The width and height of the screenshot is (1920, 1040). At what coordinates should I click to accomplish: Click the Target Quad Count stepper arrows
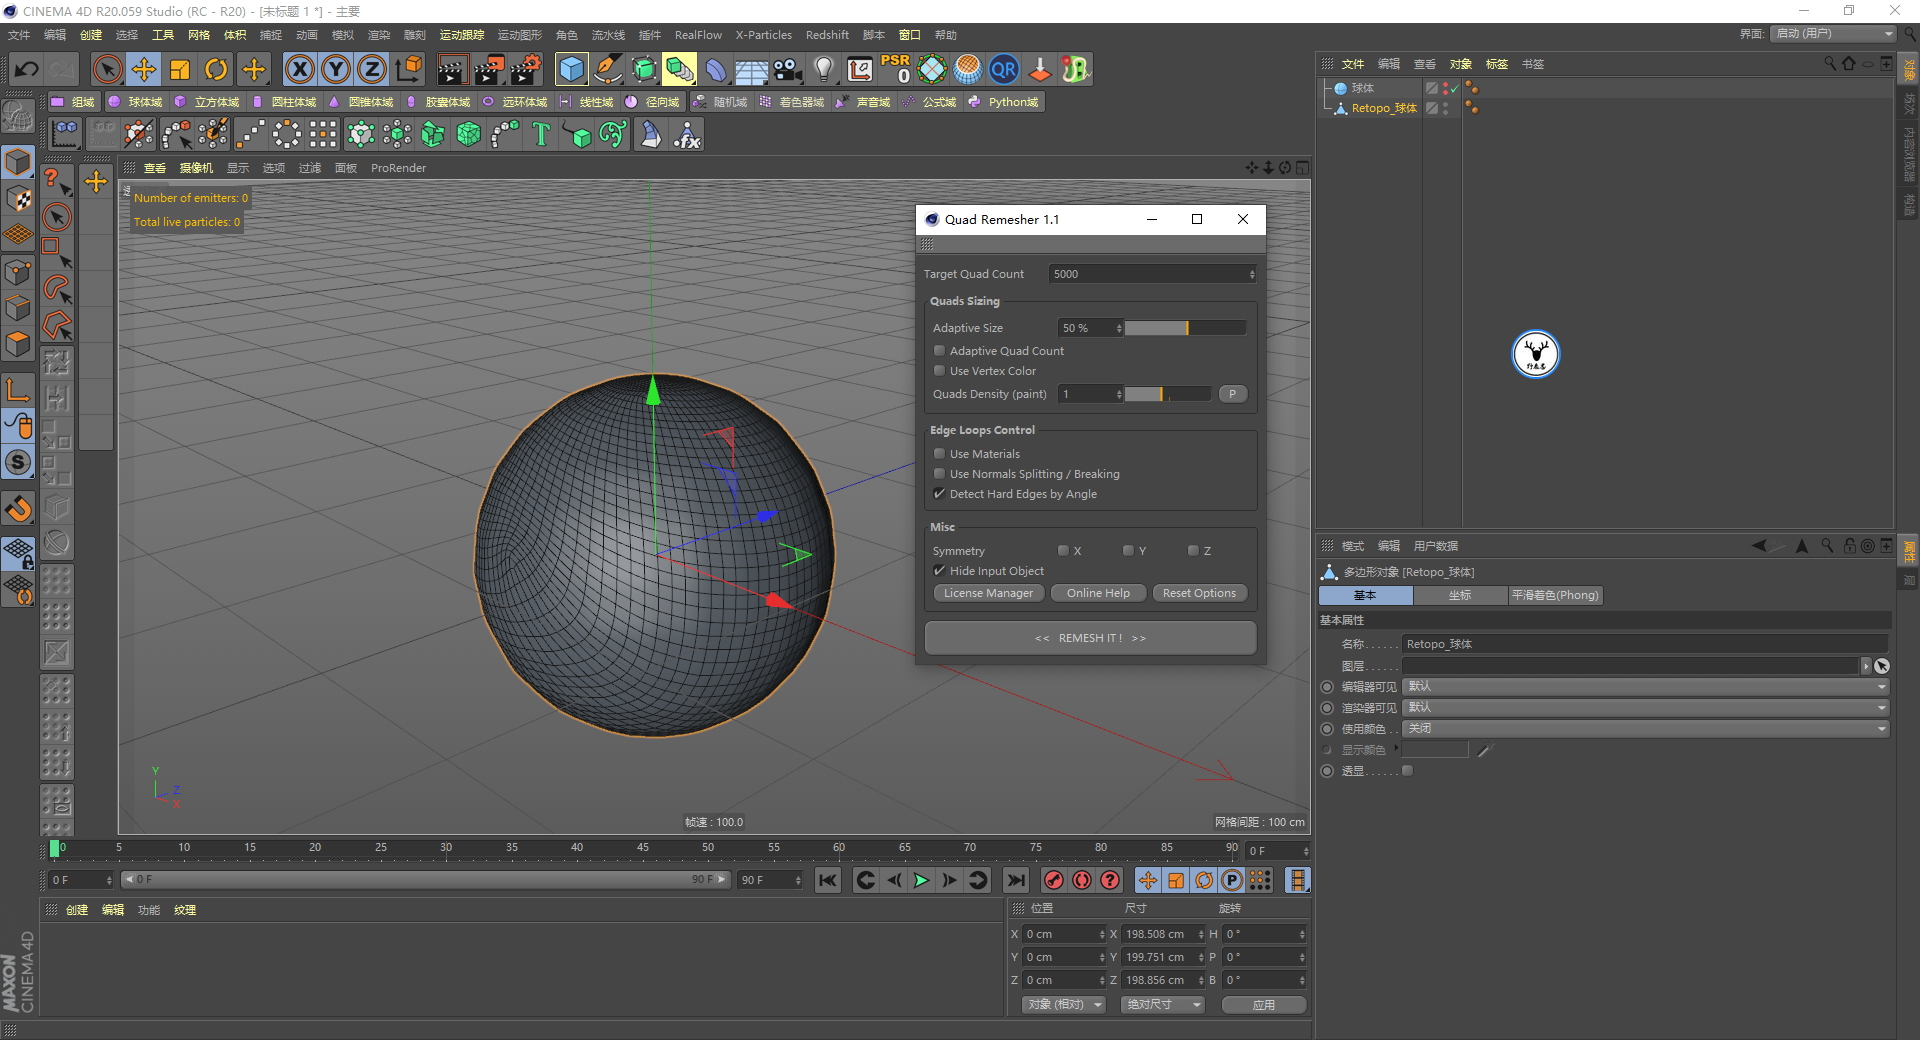(1252, 274)
